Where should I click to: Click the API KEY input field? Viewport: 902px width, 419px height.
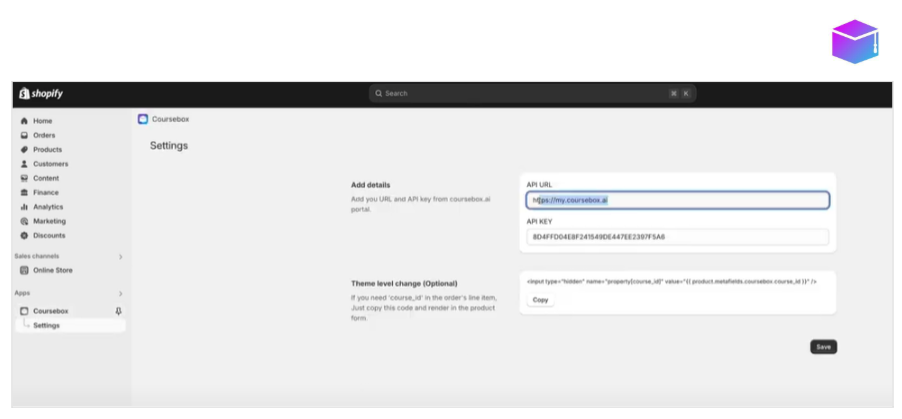tap(678, 237)
